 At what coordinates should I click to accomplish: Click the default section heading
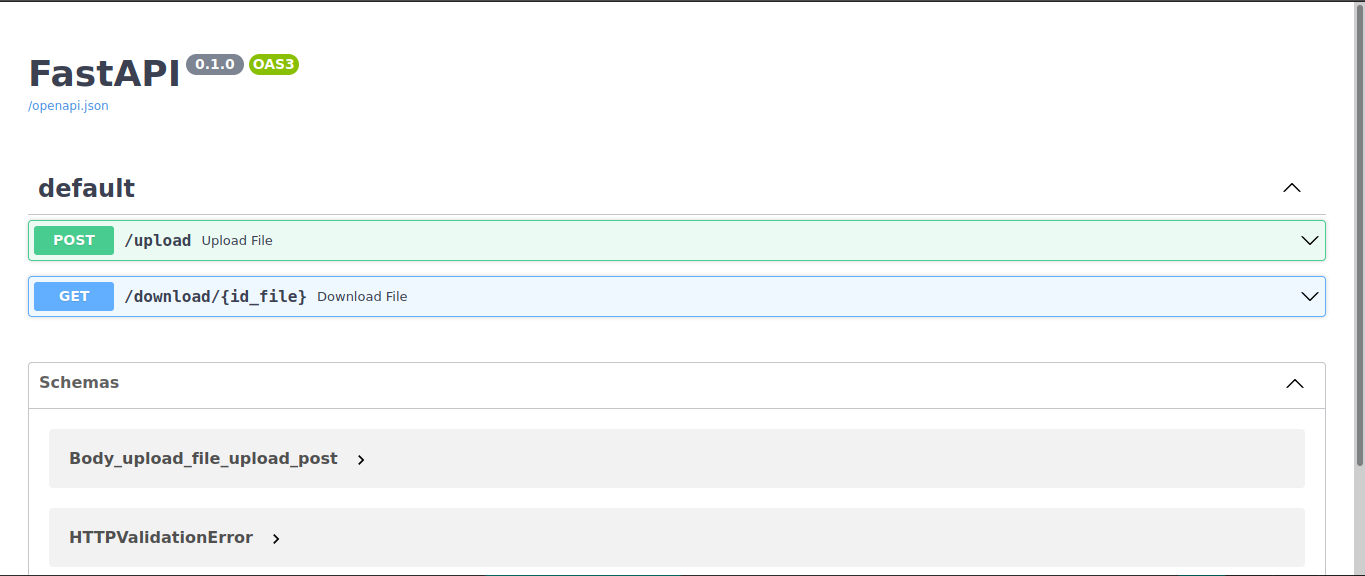click(x=87, y=188)
